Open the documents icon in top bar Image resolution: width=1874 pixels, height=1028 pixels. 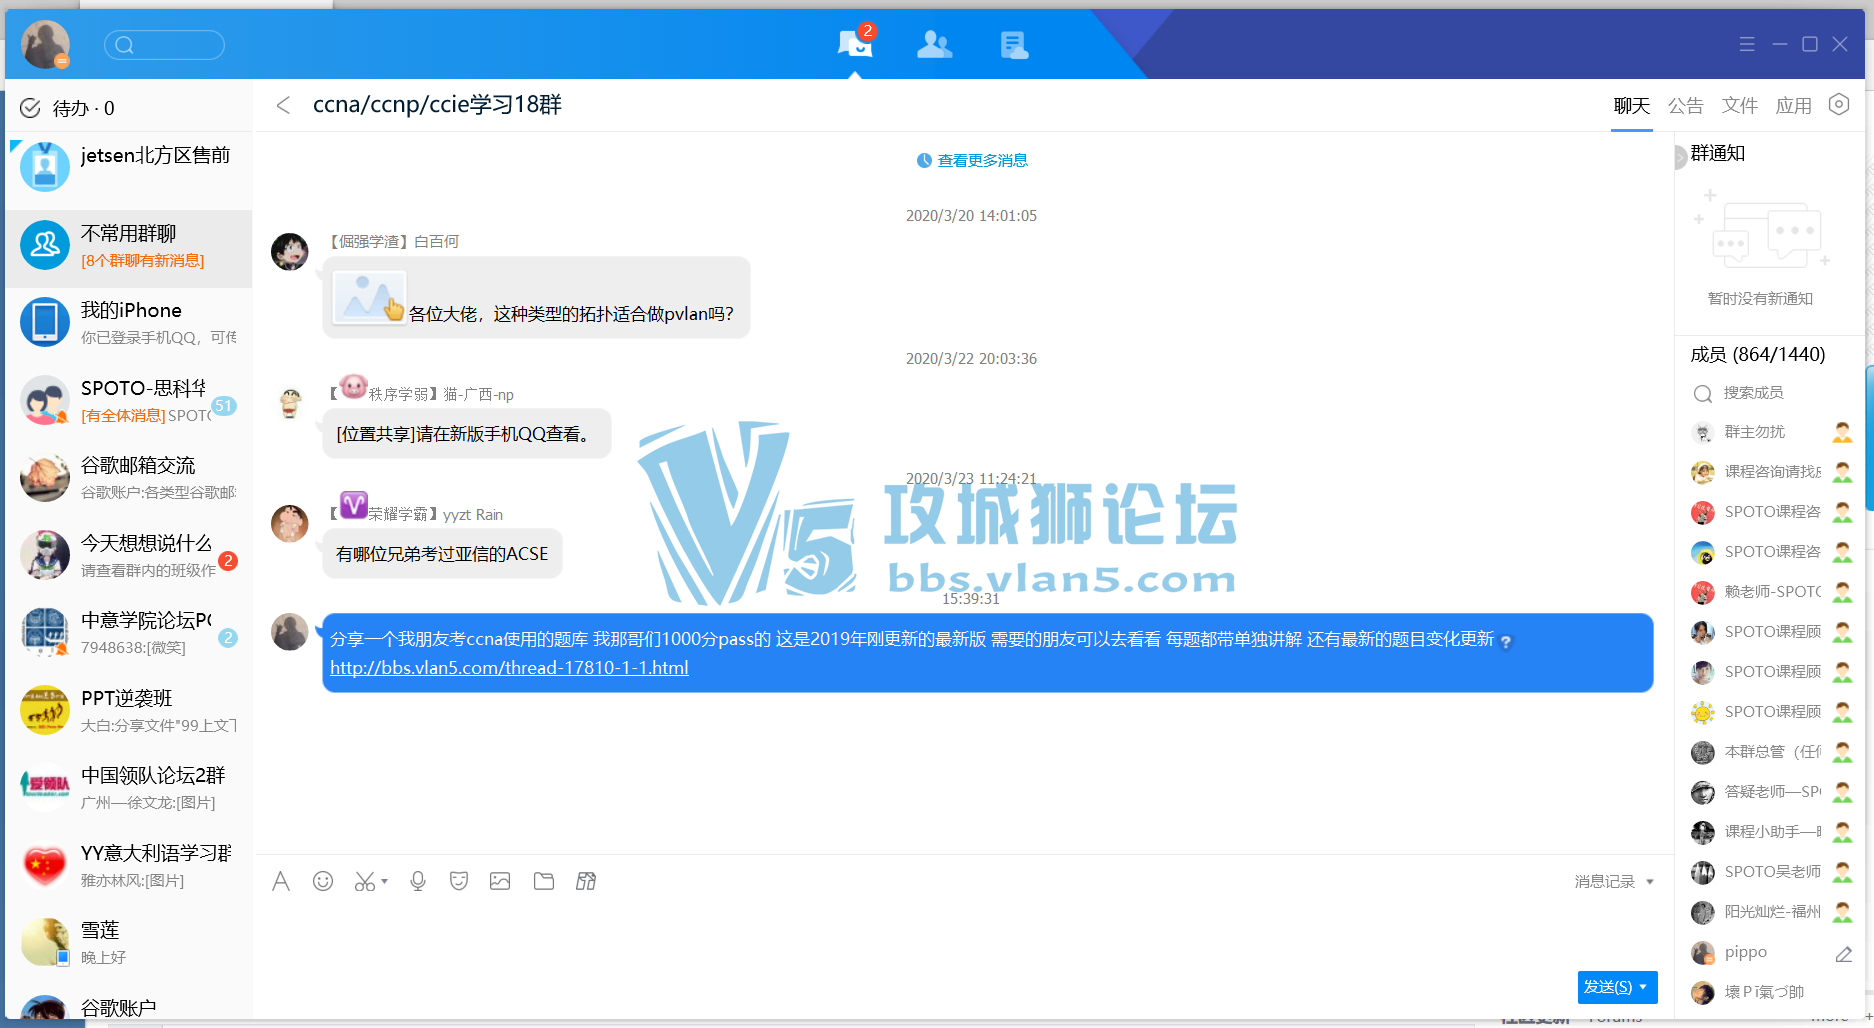(x=1013, y=44)
